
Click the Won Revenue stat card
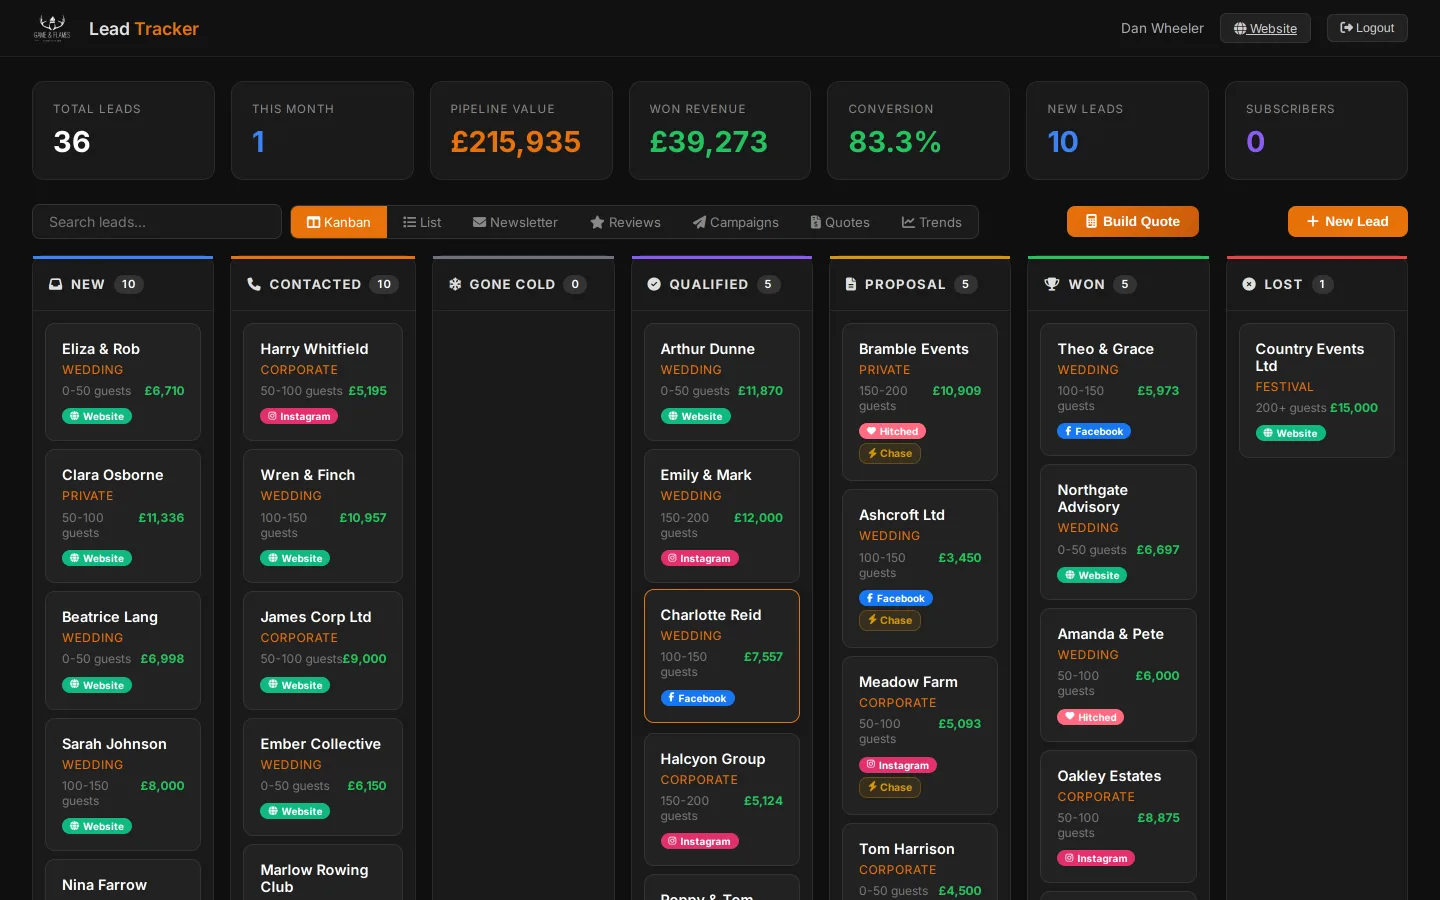tap(720, 130)
